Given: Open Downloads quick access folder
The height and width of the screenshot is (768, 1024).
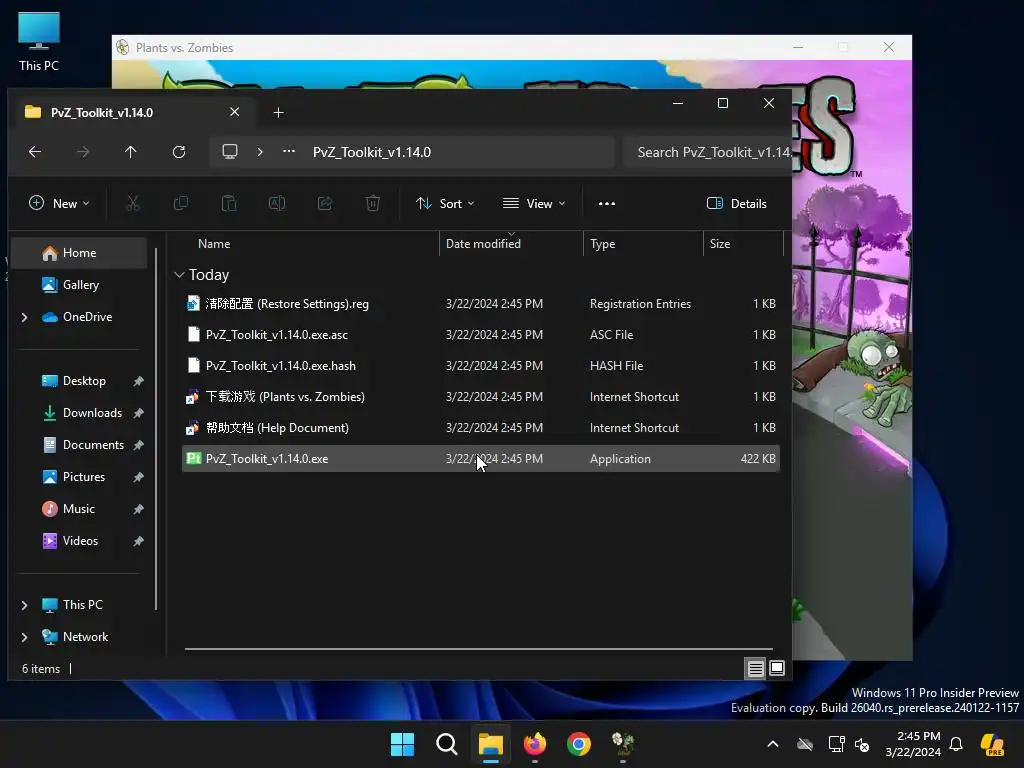Looking at the screenshot, I should pos(92,413).
